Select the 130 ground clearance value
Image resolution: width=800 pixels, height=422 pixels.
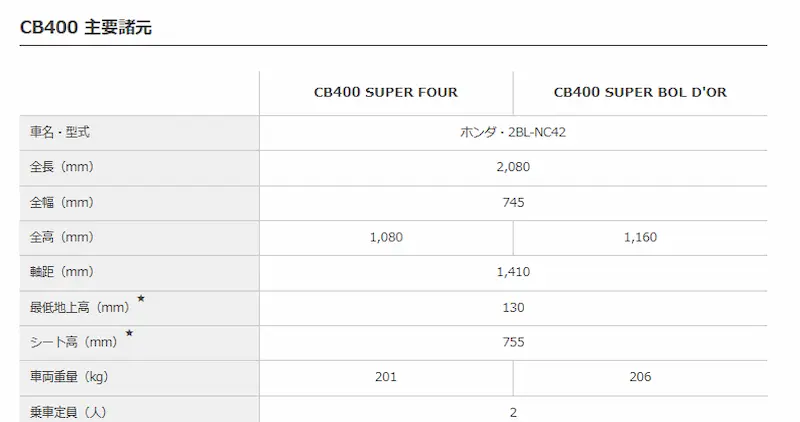[512, 307]
